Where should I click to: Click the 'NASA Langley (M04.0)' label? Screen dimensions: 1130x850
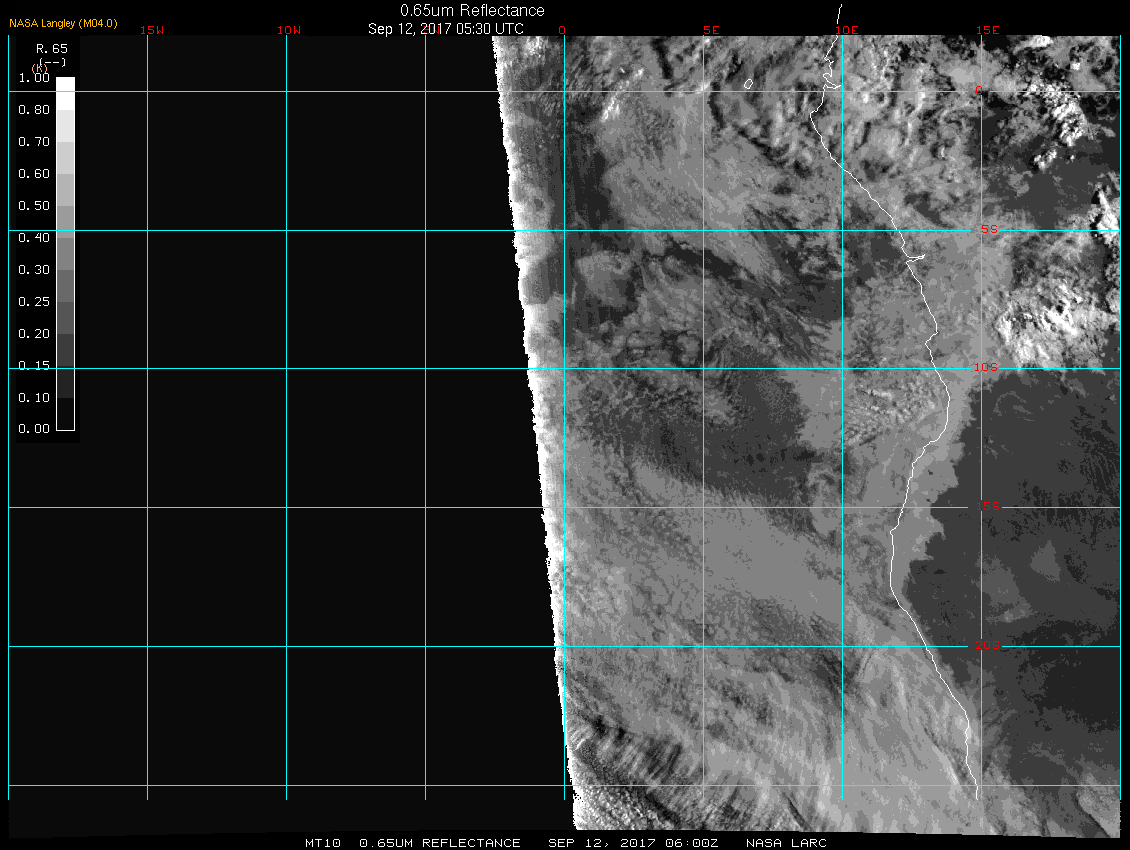click(x=63, y=24)
